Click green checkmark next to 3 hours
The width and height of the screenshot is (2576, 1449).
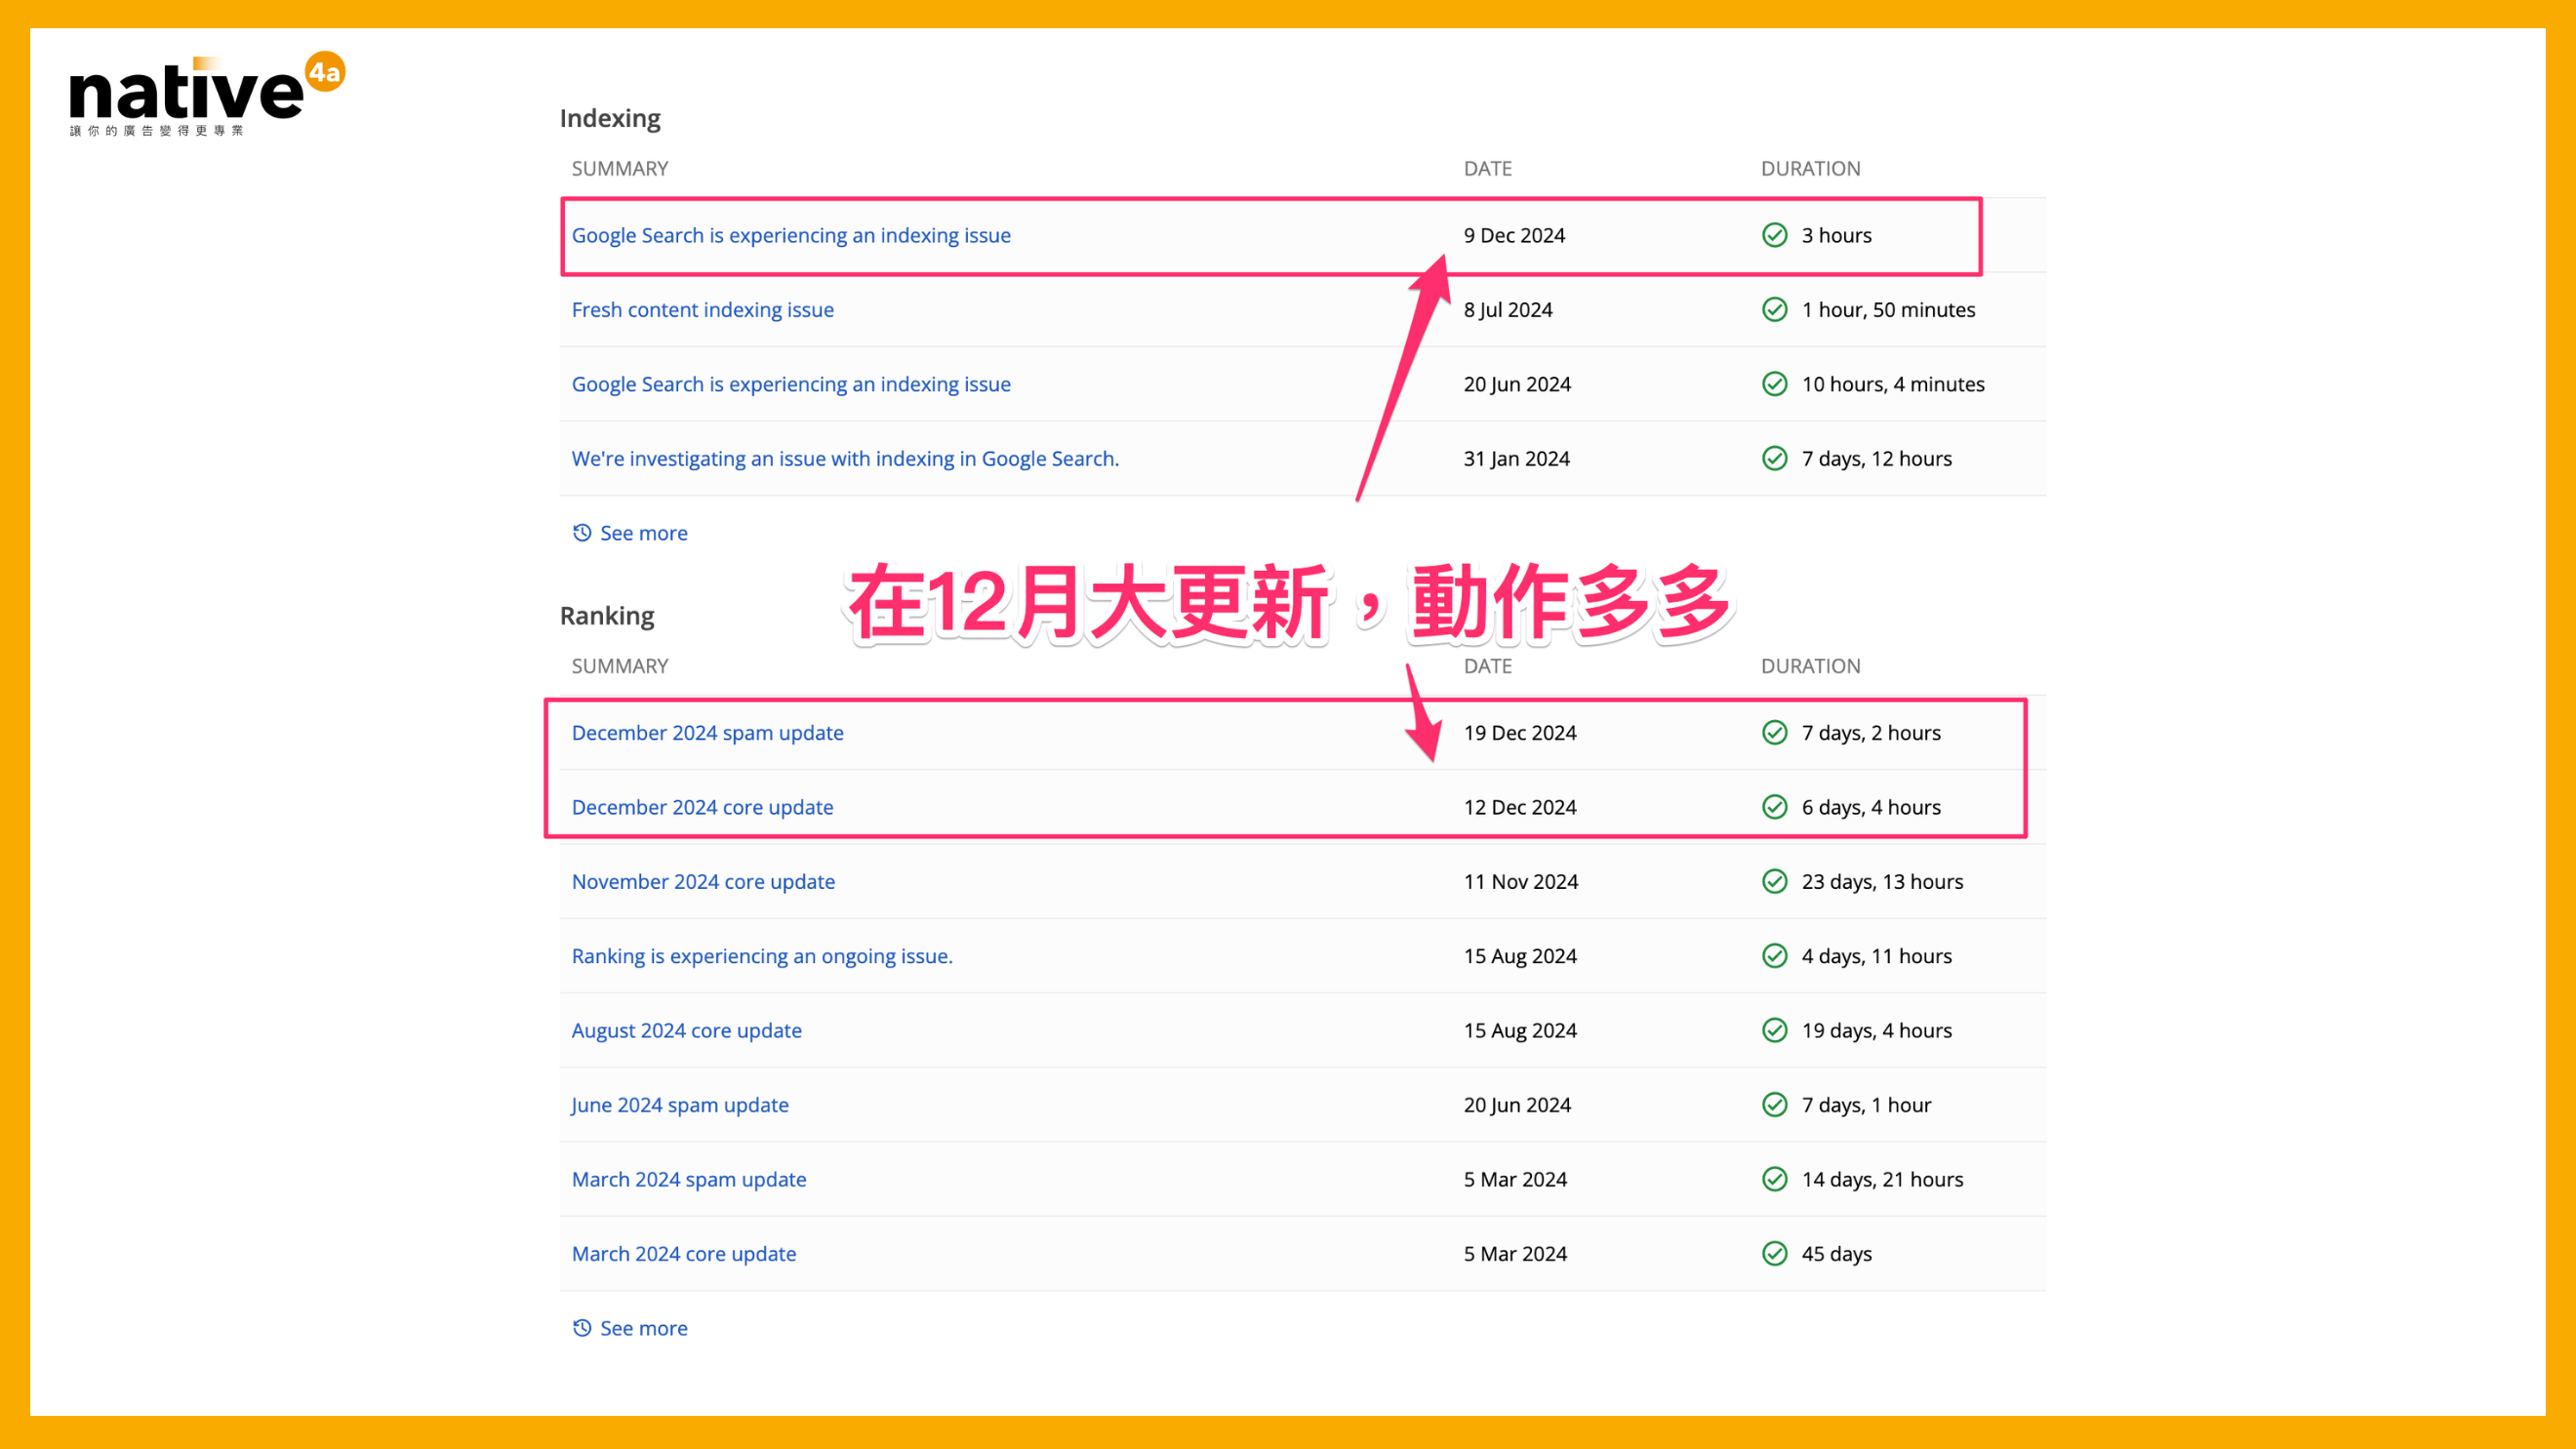(1774, 235)
